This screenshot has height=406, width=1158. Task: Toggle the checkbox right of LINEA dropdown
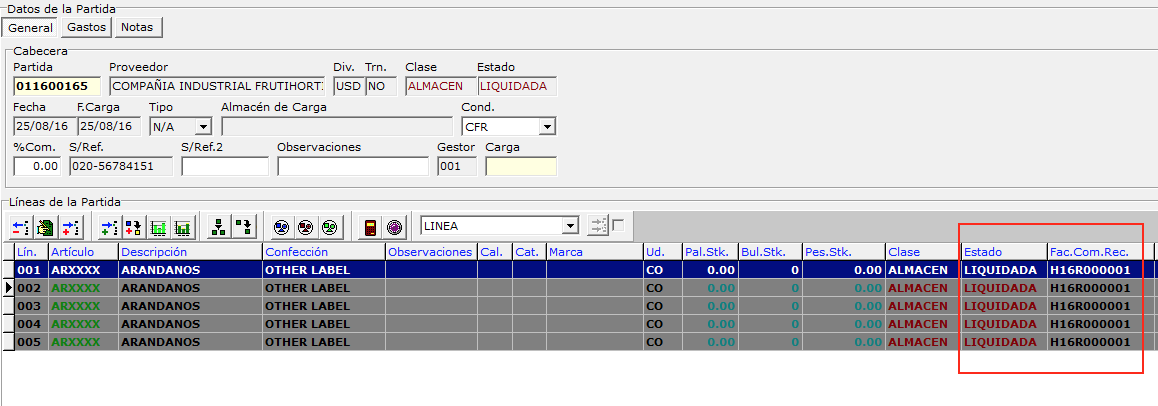(618, 224)
